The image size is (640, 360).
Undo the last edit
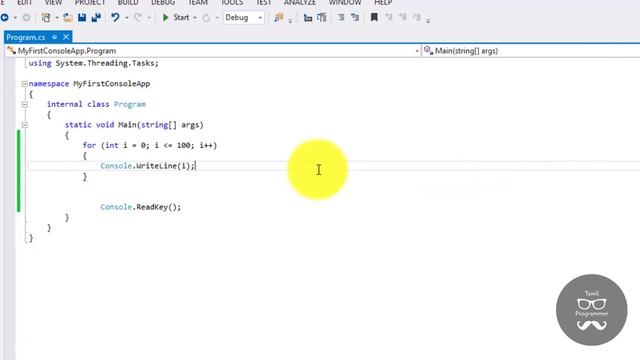pyautogui.click(x=116, y=18)
